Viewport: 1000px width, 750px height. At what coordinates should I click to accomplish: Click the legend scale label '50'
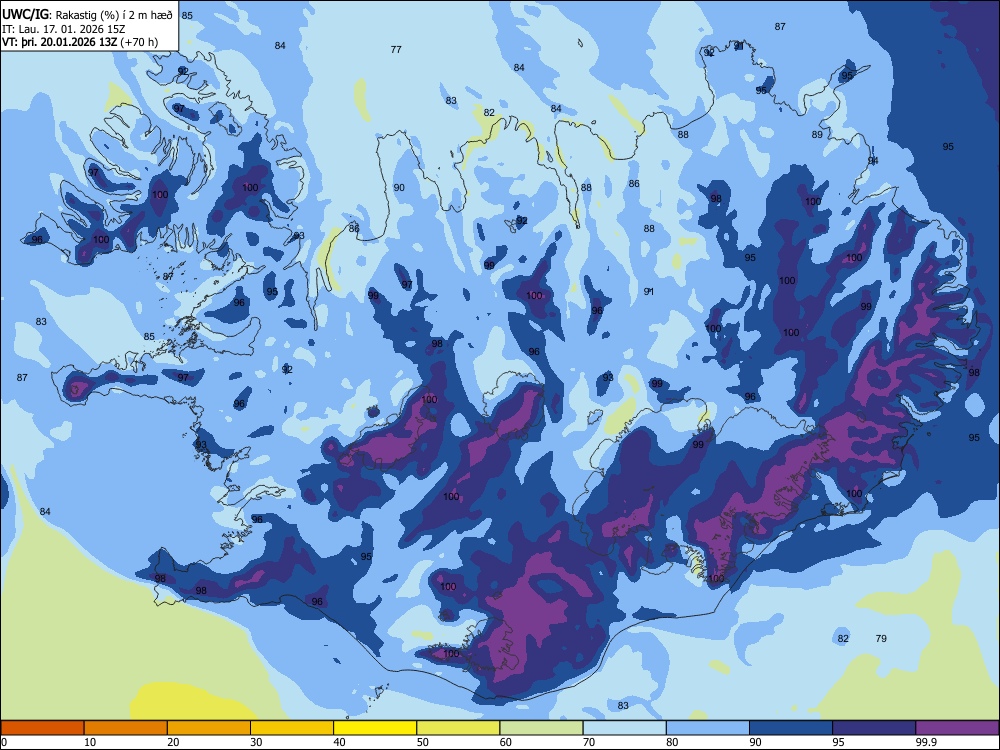point(422,742)
